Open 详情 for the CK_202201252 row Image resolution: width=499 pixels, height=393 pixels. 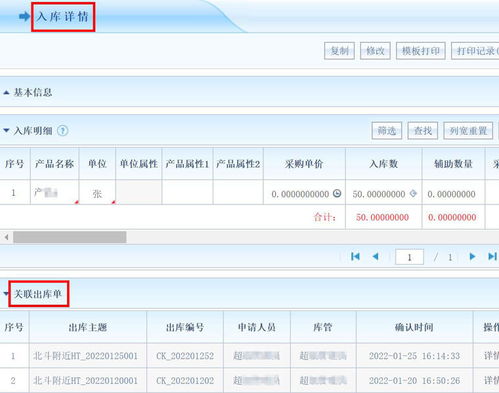pyautogui.click(x=491, y=356)
